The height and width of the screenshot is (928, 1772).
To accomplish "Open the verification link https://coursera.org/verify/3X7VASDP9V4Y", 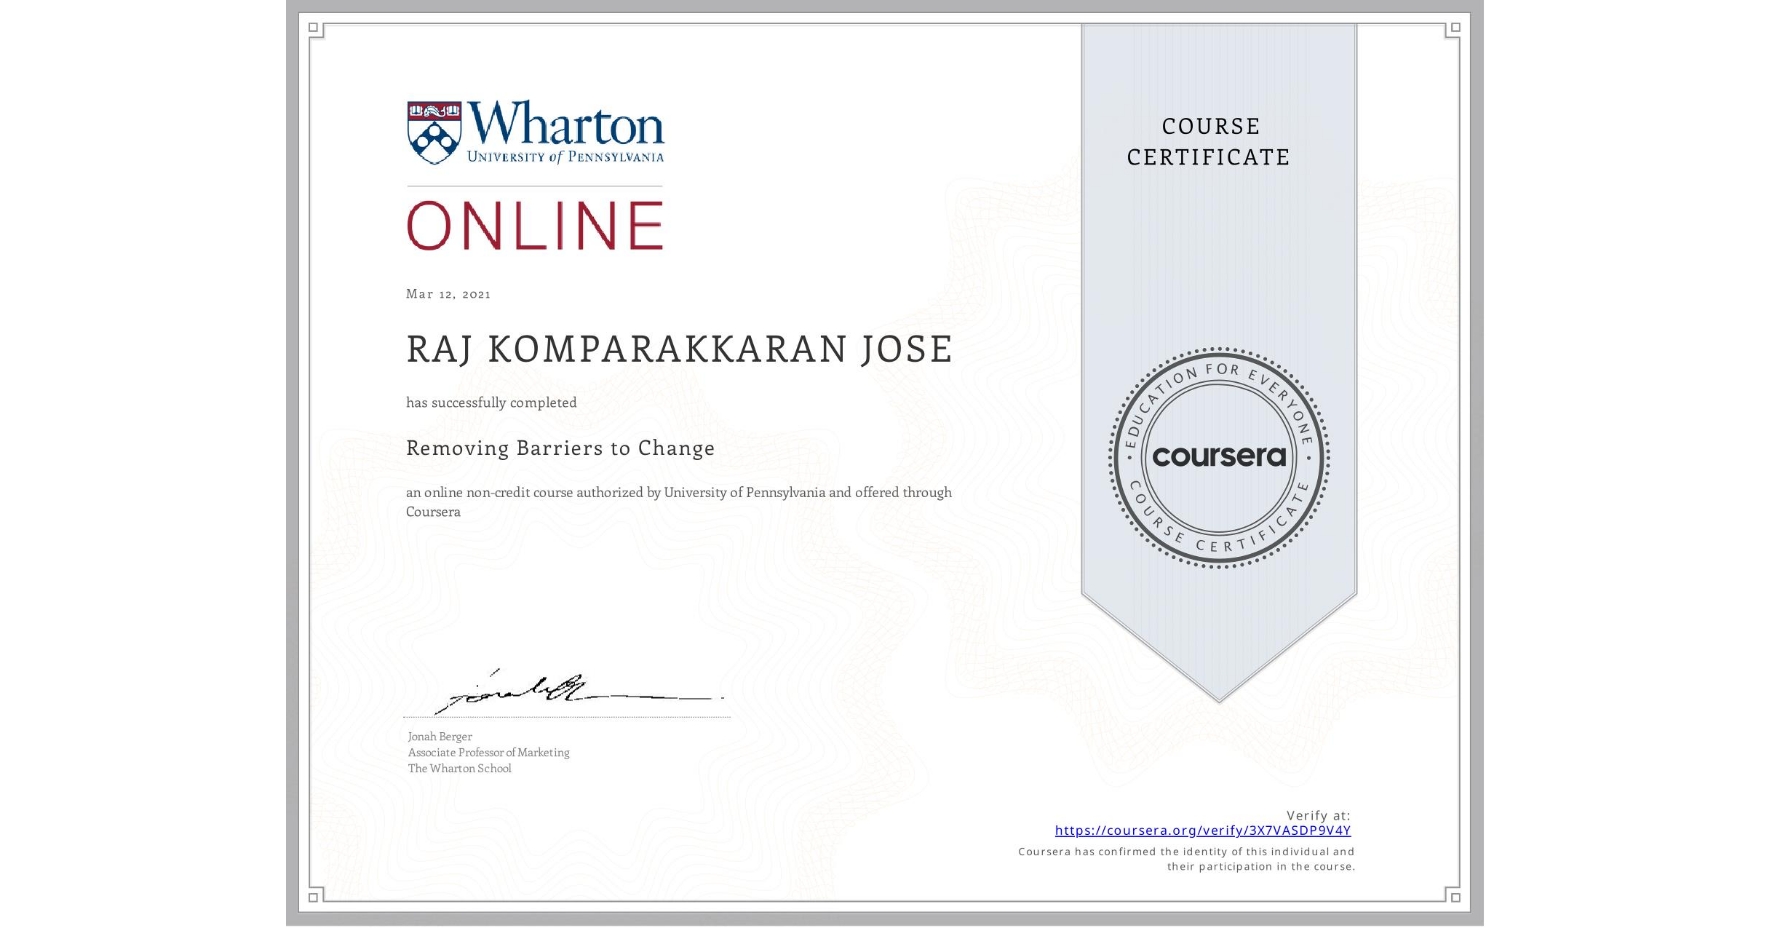I will 1203,830.
